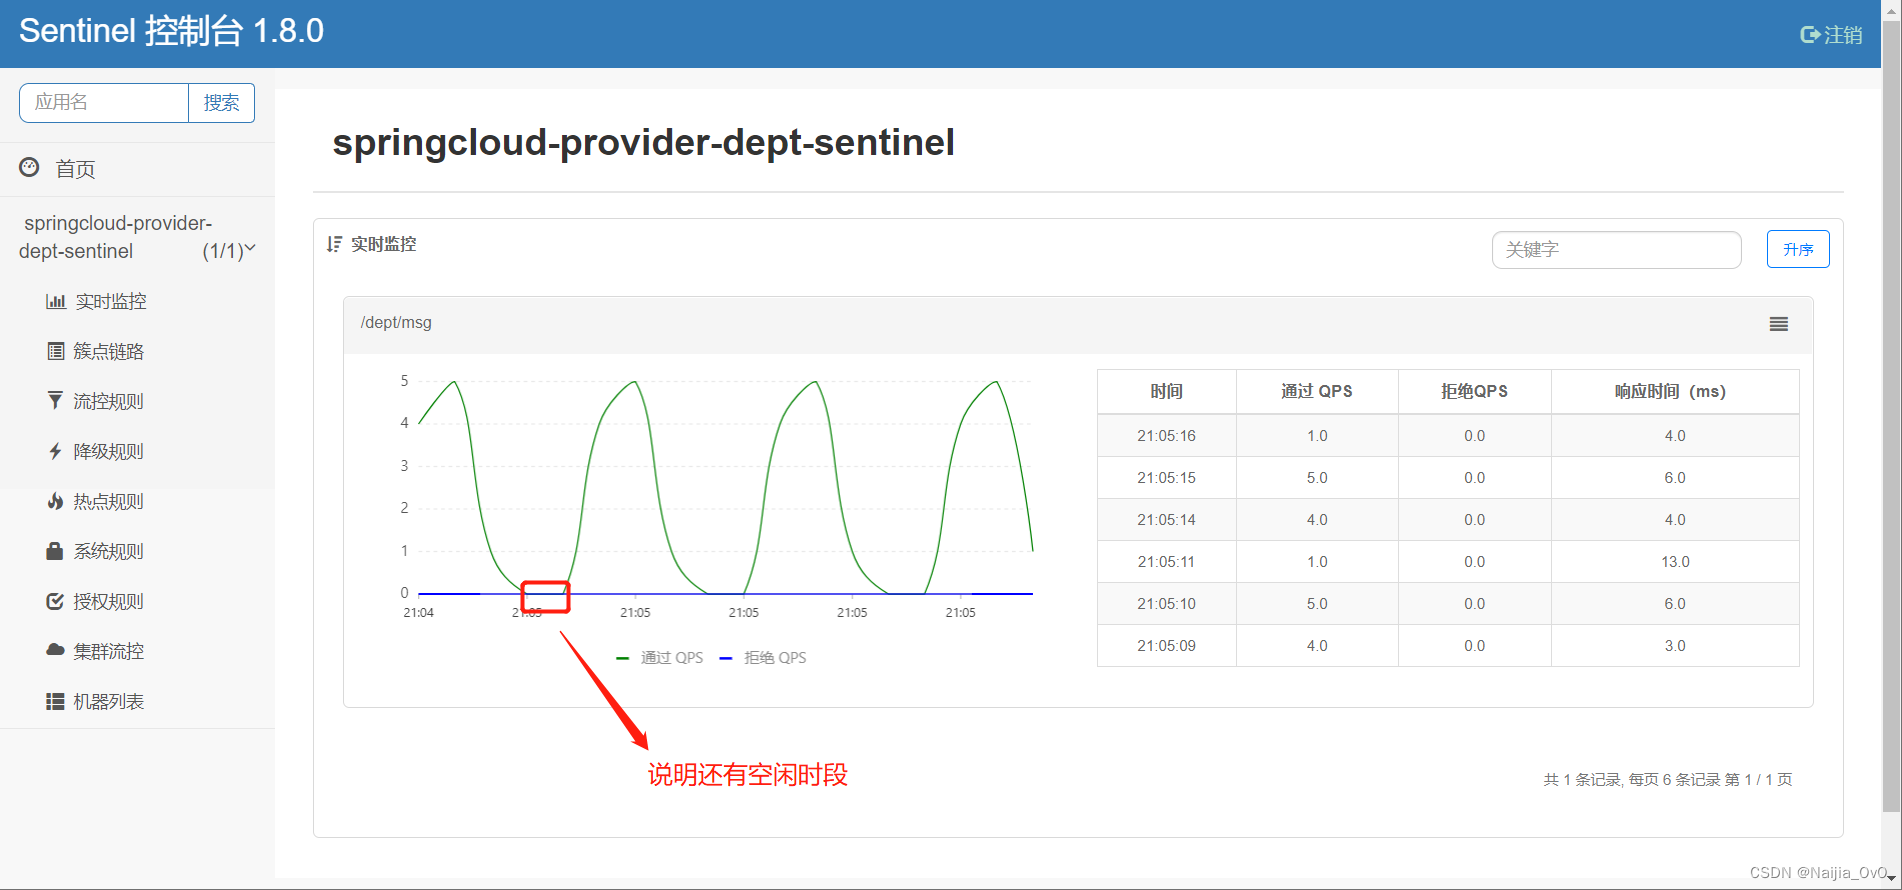The height and width of the screenshot is (890, 1902).
Task: Open 实时监控 in the sidebar
Action: tap(110, 301)
